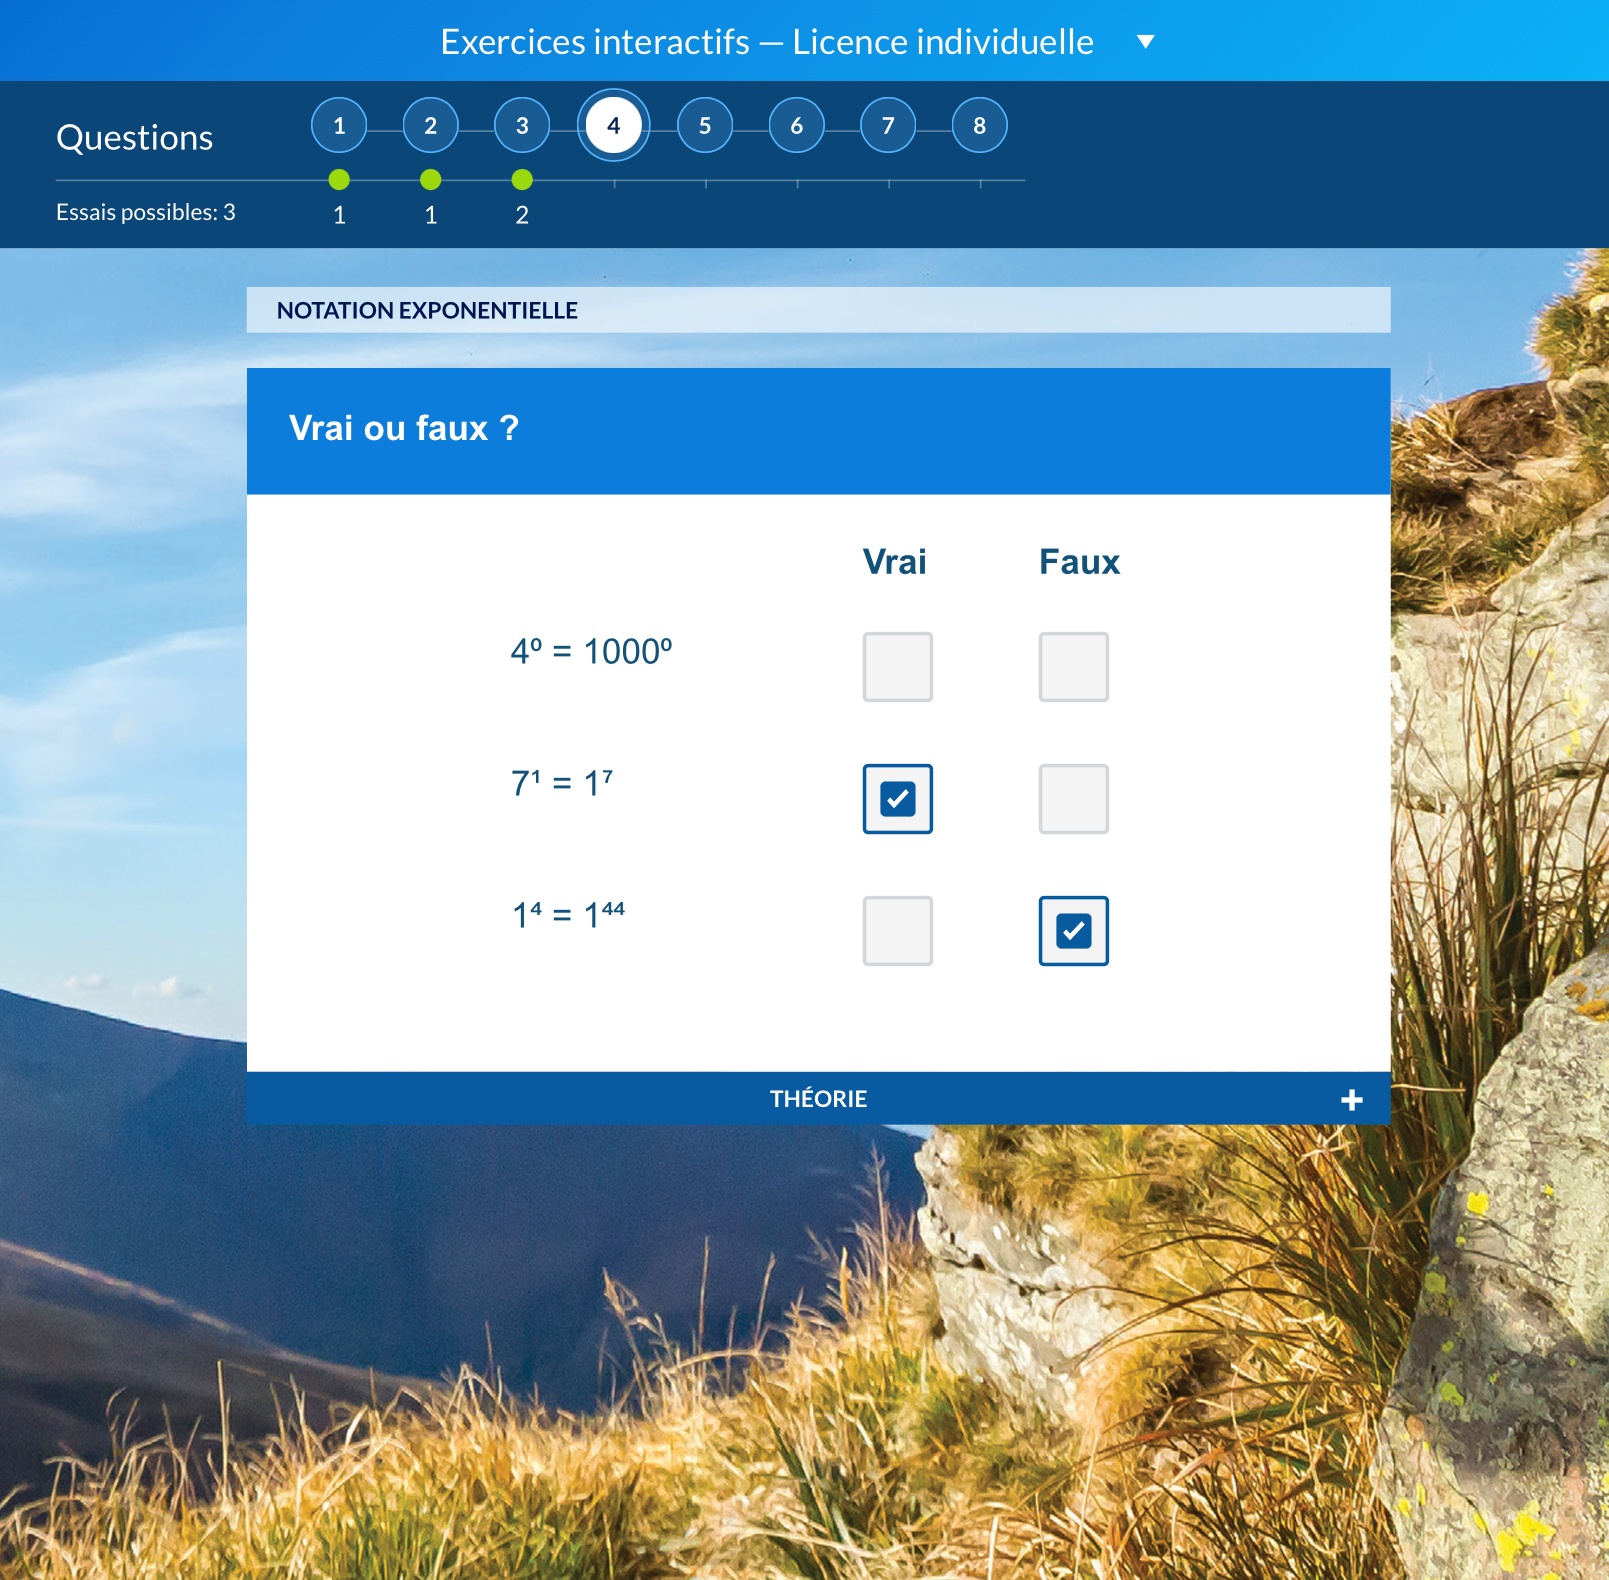
Task: Select current question 4 tab
Action: [x=613, y=126]
